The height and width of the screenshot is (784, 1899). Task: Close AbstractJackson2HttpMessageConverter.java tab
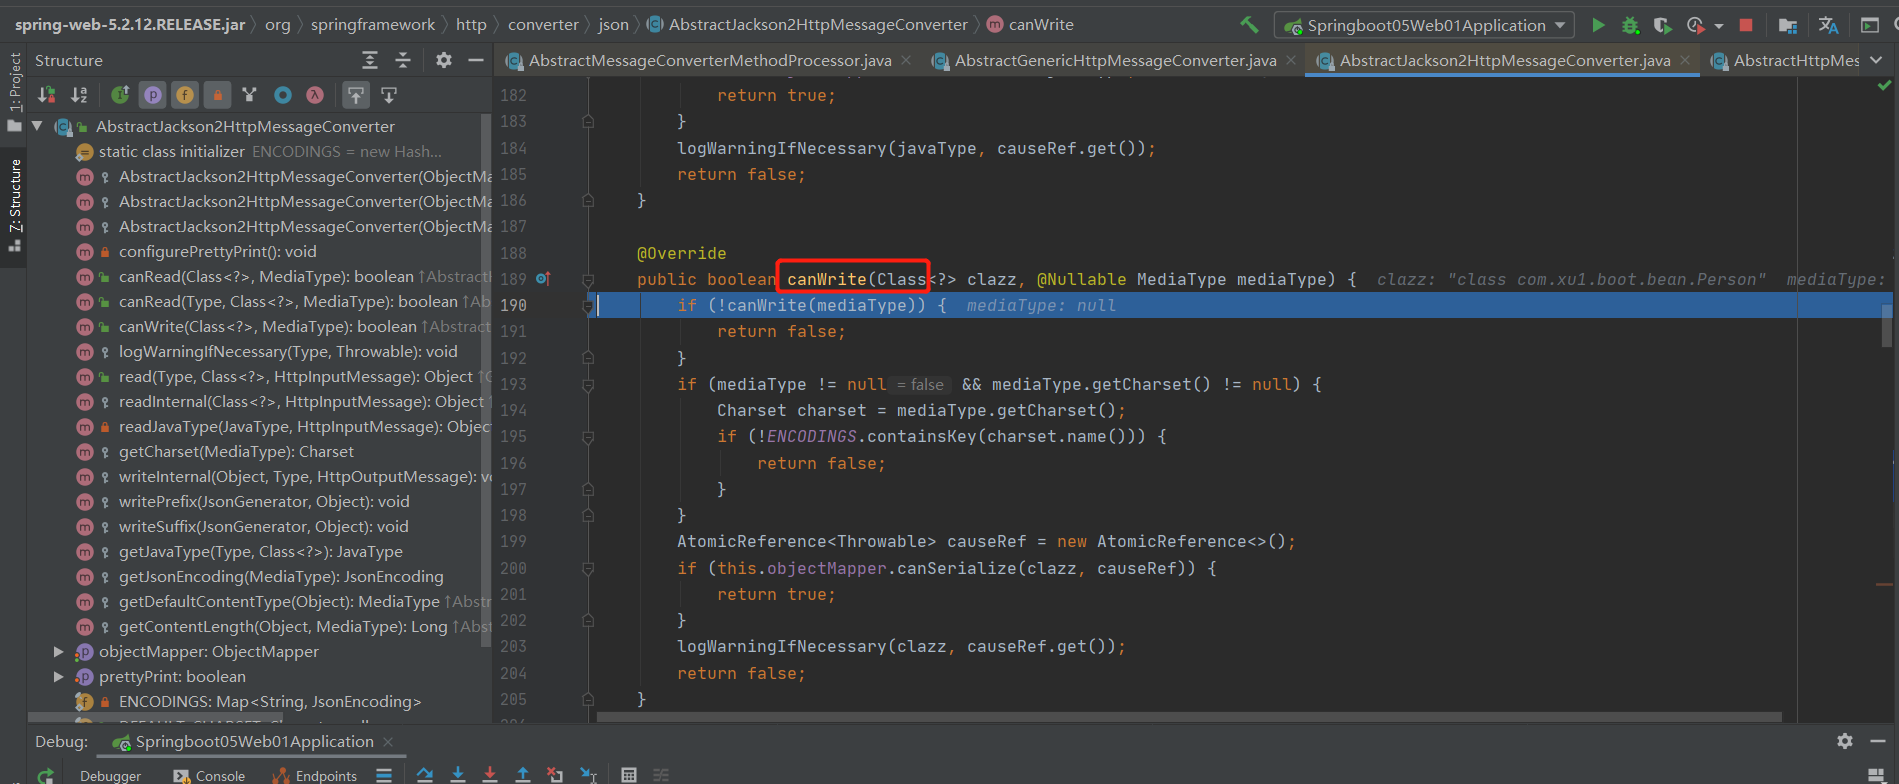tap(1685, 60)
